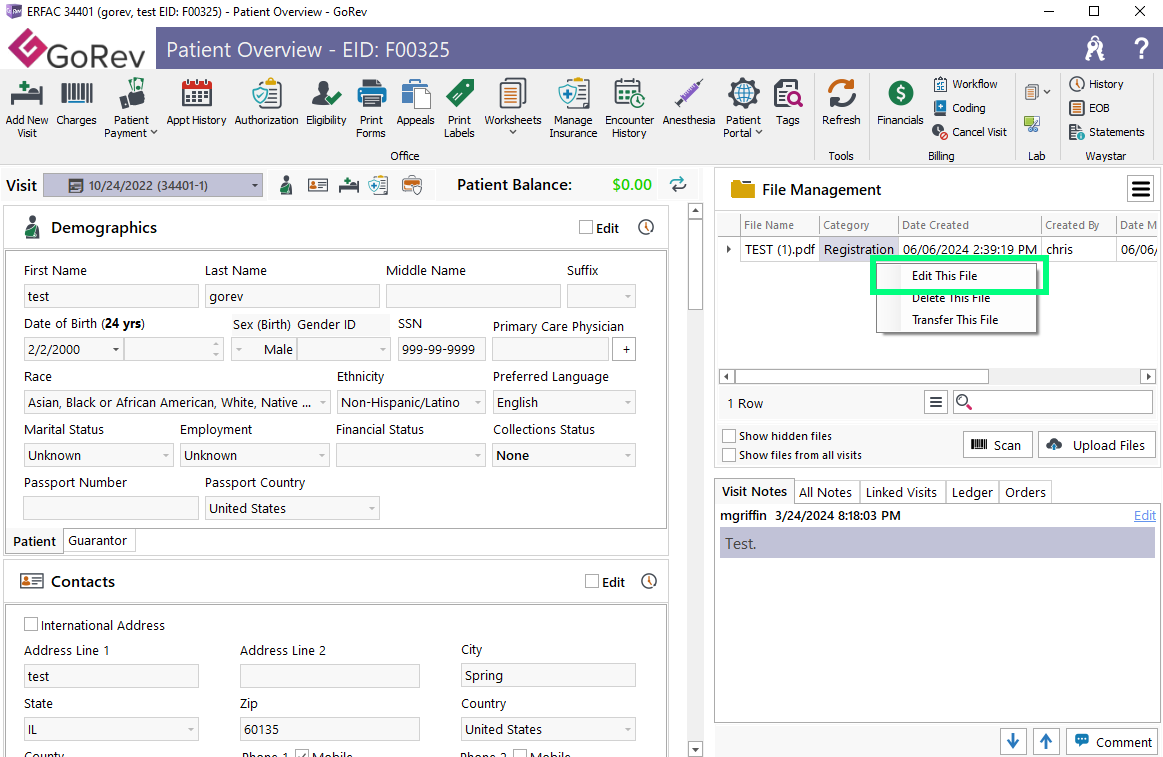Viewport: 1163px width, 757px height.
Task: Click the First Name field
Action: (111, 297)
